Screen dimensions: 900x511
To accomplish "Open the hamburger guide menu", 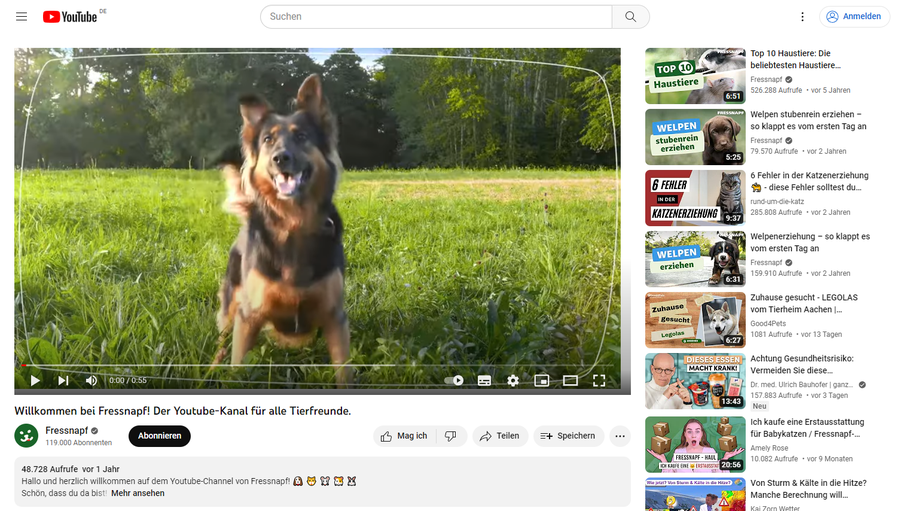I will click(21, 17).
